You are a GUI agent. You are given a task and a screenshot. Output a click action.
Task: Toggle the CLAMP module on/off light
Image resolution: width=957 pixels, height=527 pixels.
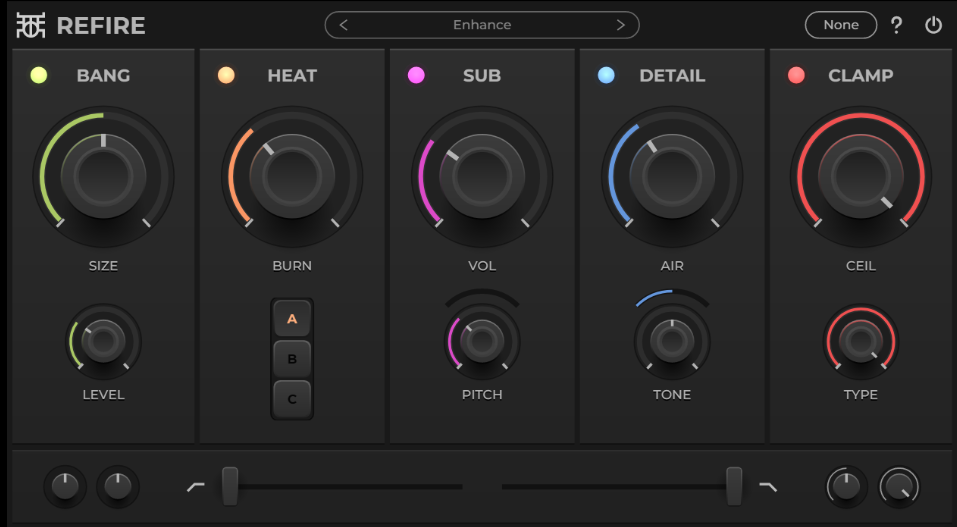point(796,75)
